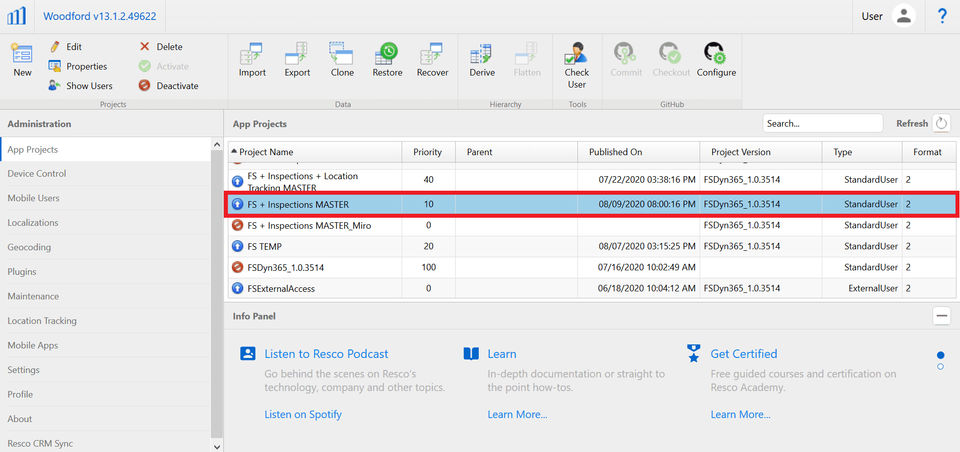Select App Projects in Administration menu
The height and width of the screenshot is (452, 960).
click(105, 149)
